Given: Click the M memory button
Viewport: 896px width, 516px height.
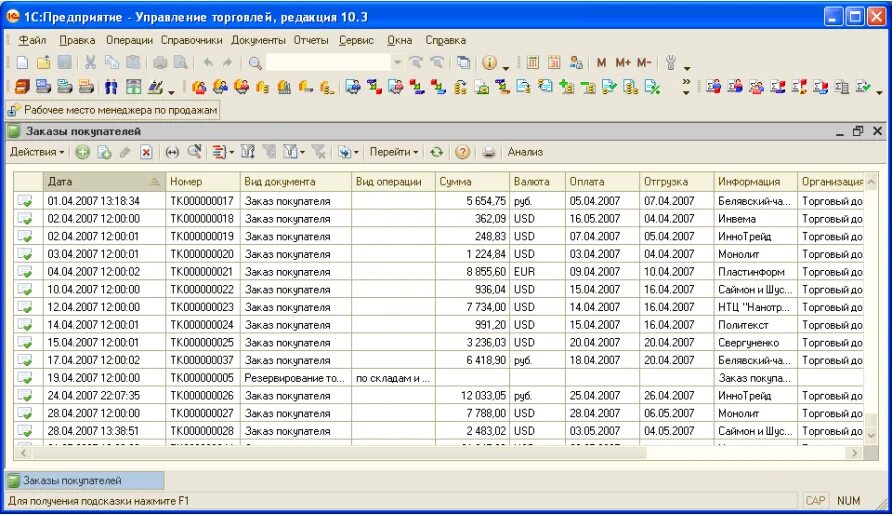Looking at the screenshot, I should click(601, 62).
